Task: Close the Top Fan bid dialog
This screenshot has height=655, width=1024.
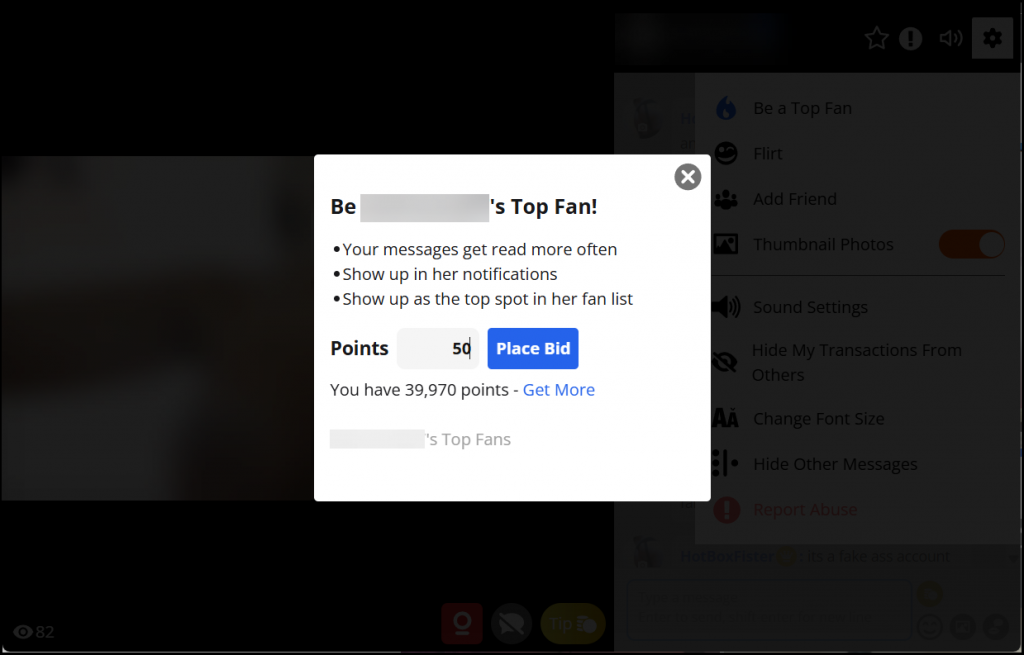Action: coord(687,177)
